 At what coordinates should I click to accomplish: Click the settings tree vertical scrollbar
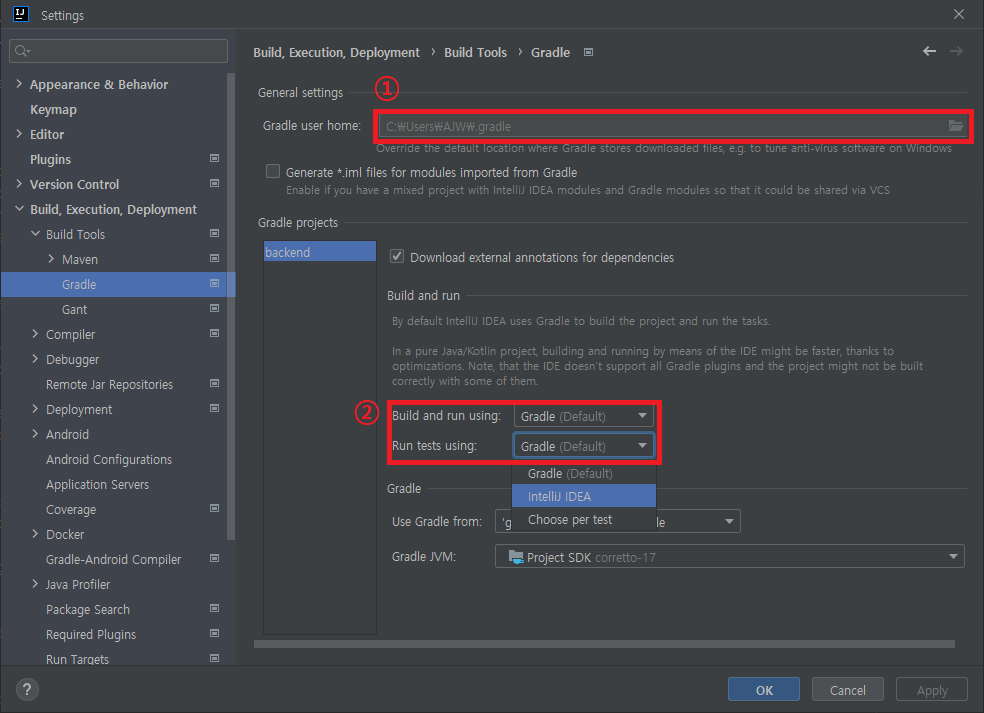pos(230,306)
